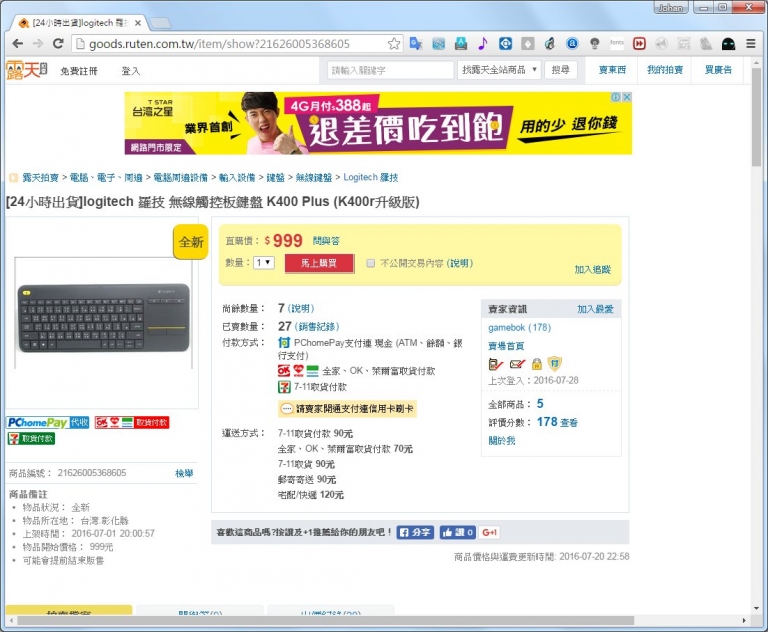This screenshot has width=768, height=632.
Task: Expand the 找露天全站商品 search scope dropdown
Action: pyautogui.click(x=499, y=70)
